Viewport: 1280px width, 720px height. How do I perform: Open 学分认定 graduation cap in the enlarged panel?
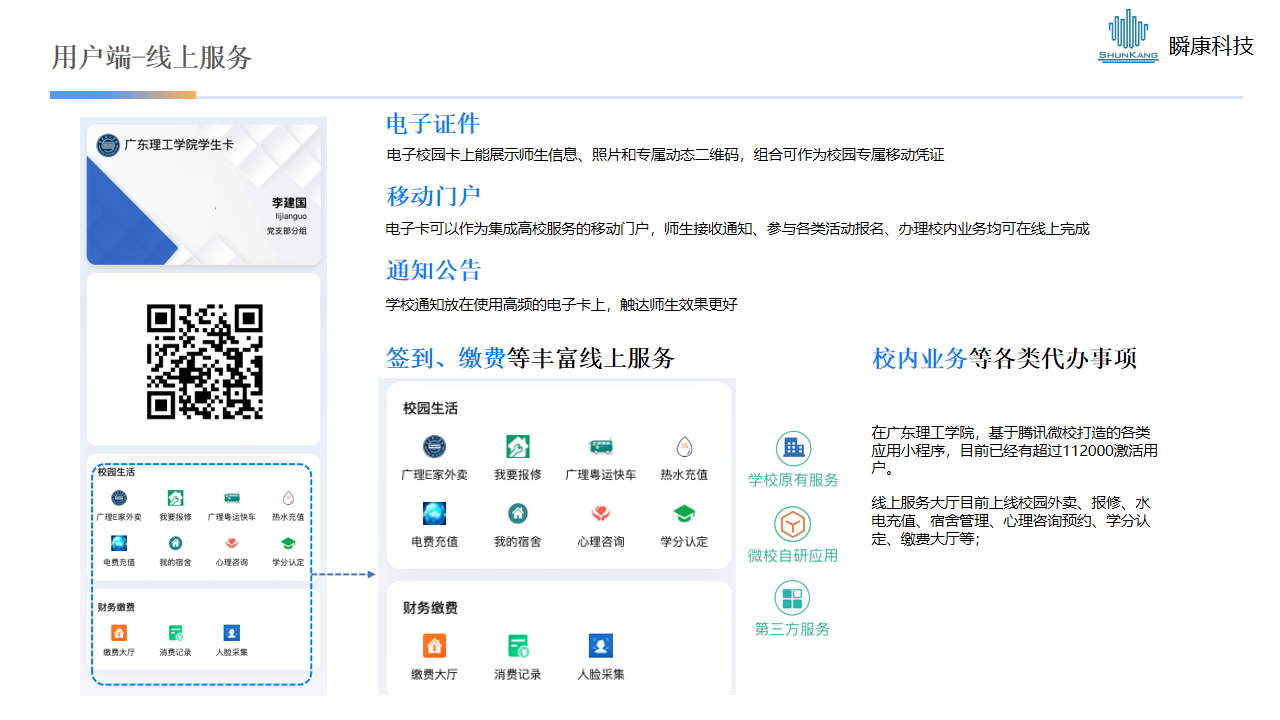coord(684,514)
